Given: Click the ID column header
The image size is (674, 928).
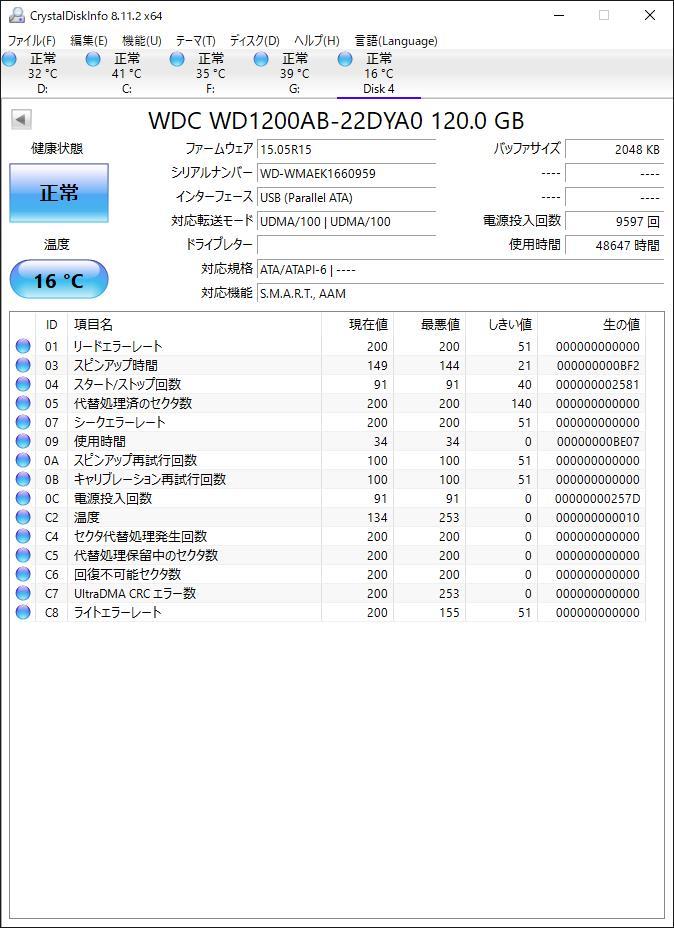Looking at the screenshot, I should (51, 324).
